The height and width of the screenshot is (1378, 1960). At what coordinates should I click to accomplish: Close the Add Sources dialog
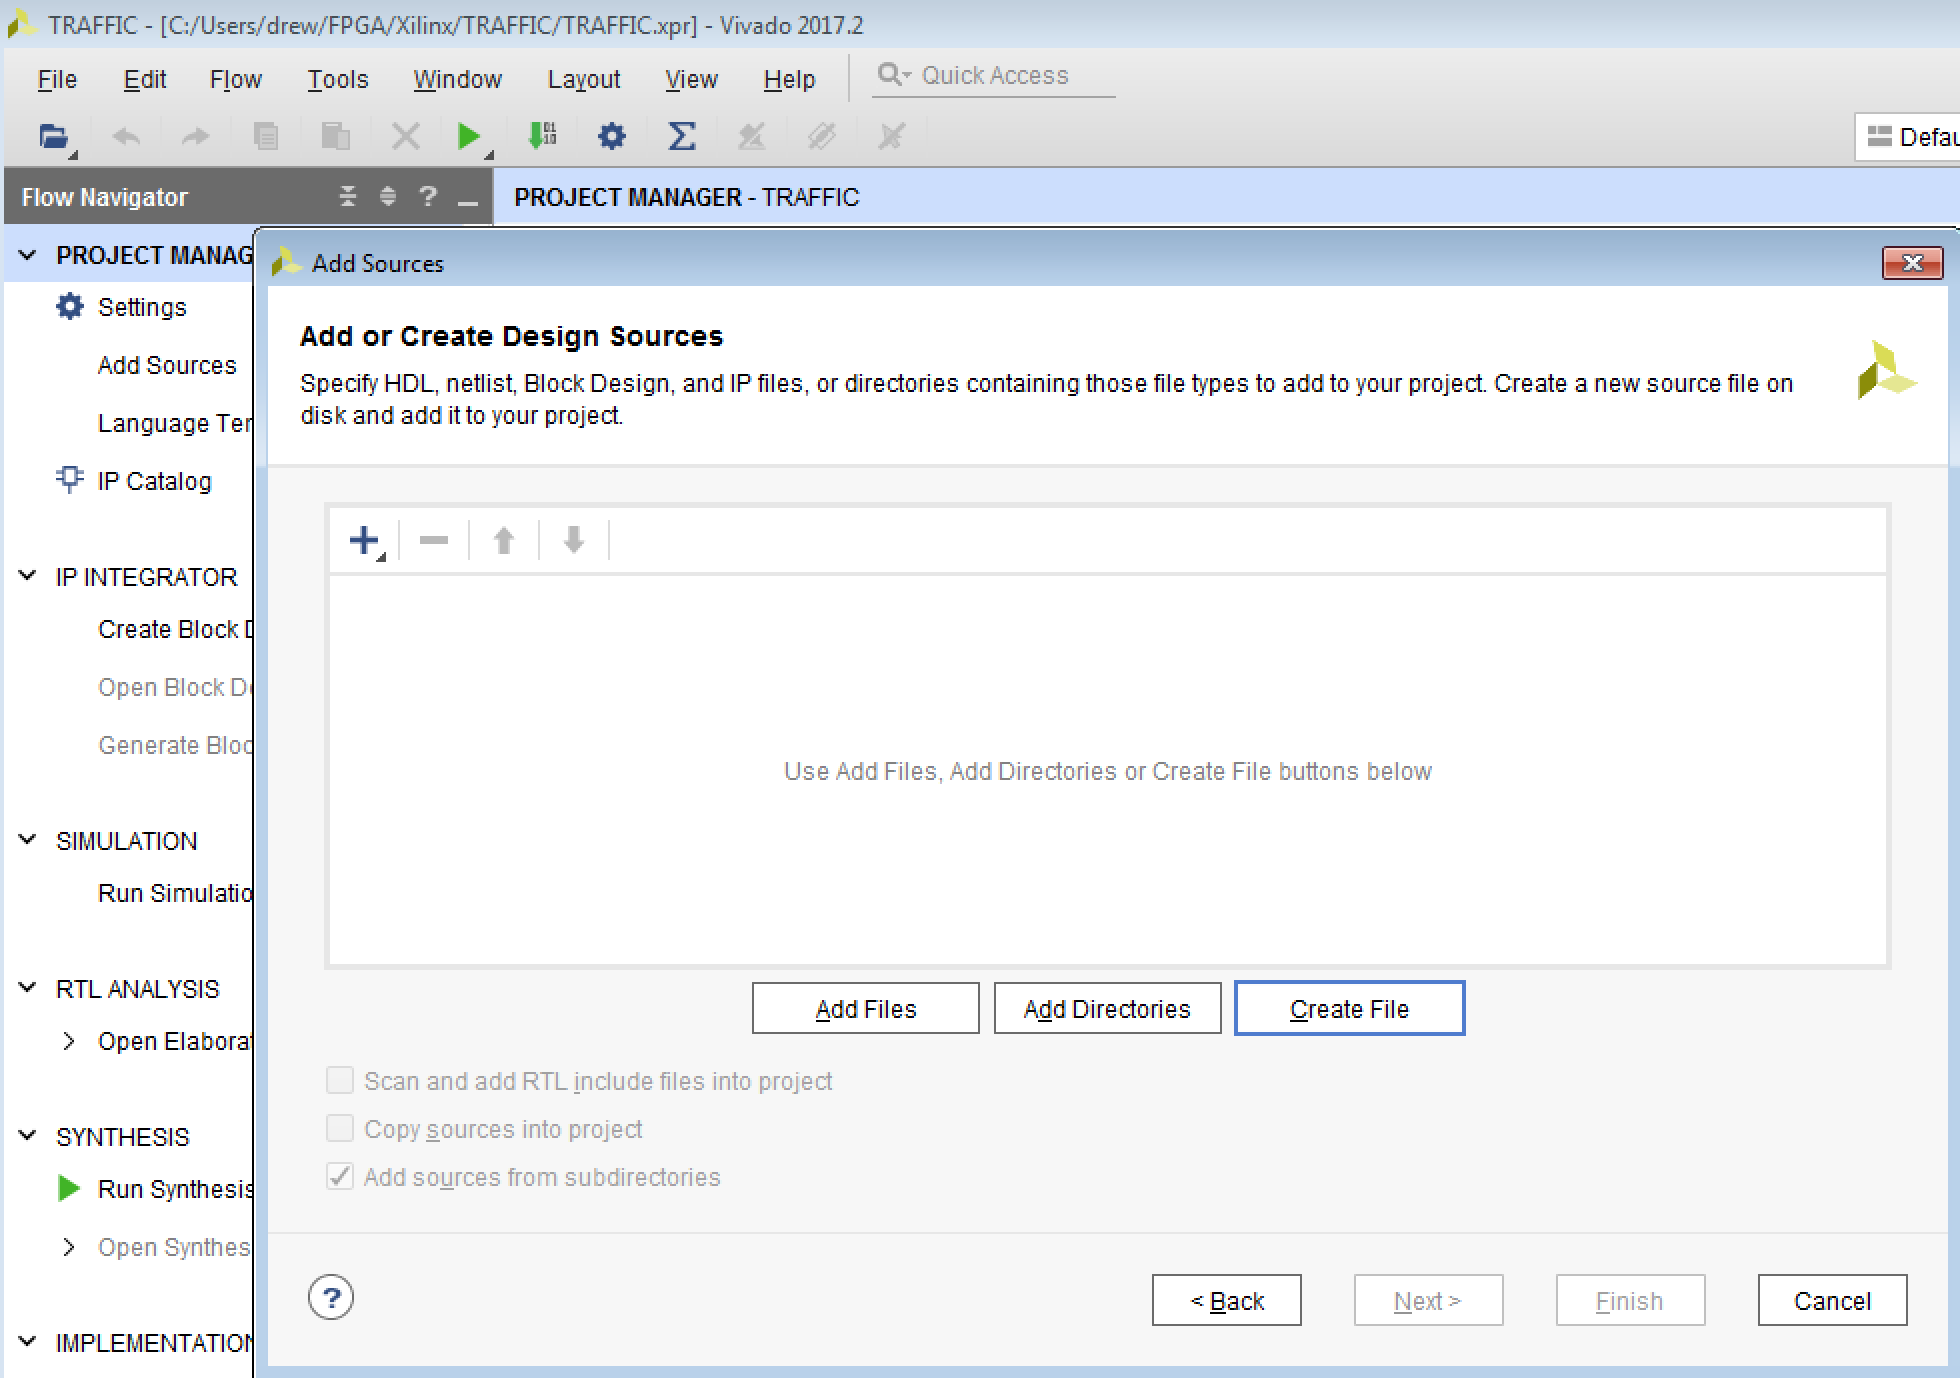[1912, 263]
